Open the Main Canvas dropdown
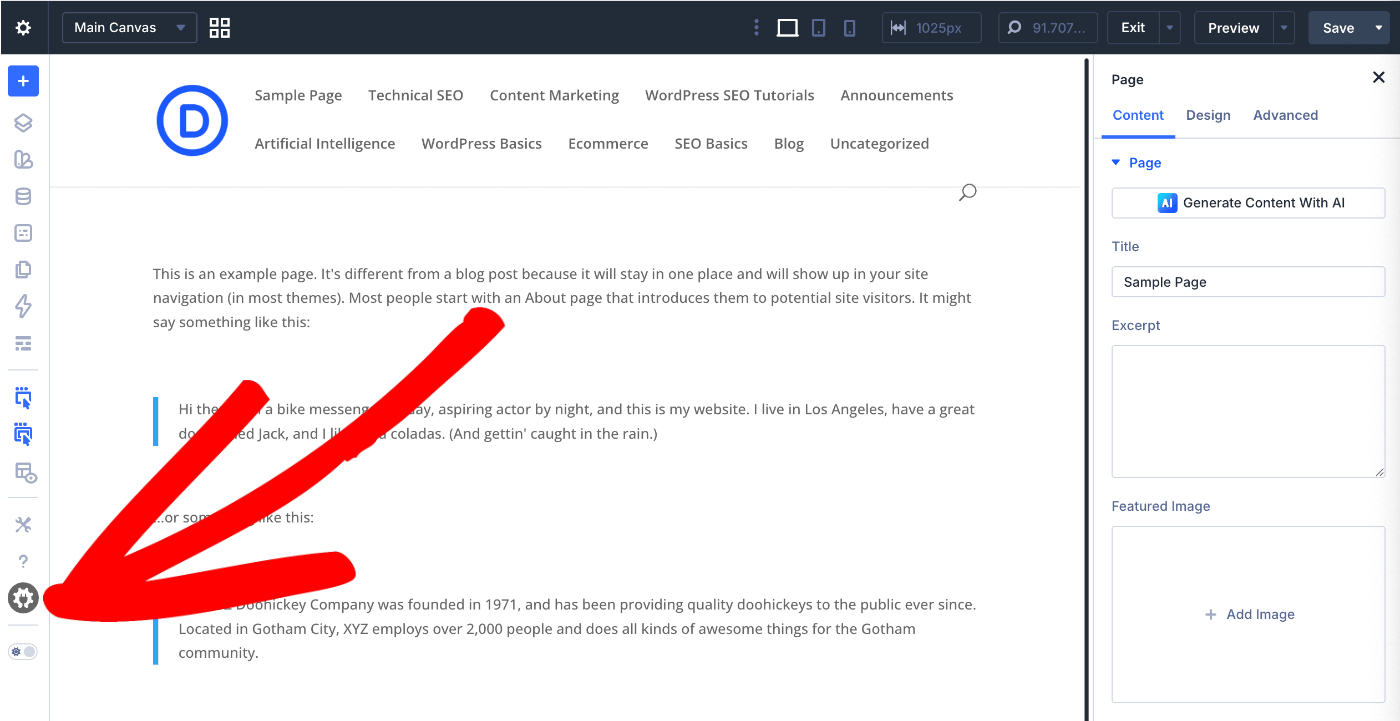Screen dimensions: 1400x721 (x=129, y=28)
